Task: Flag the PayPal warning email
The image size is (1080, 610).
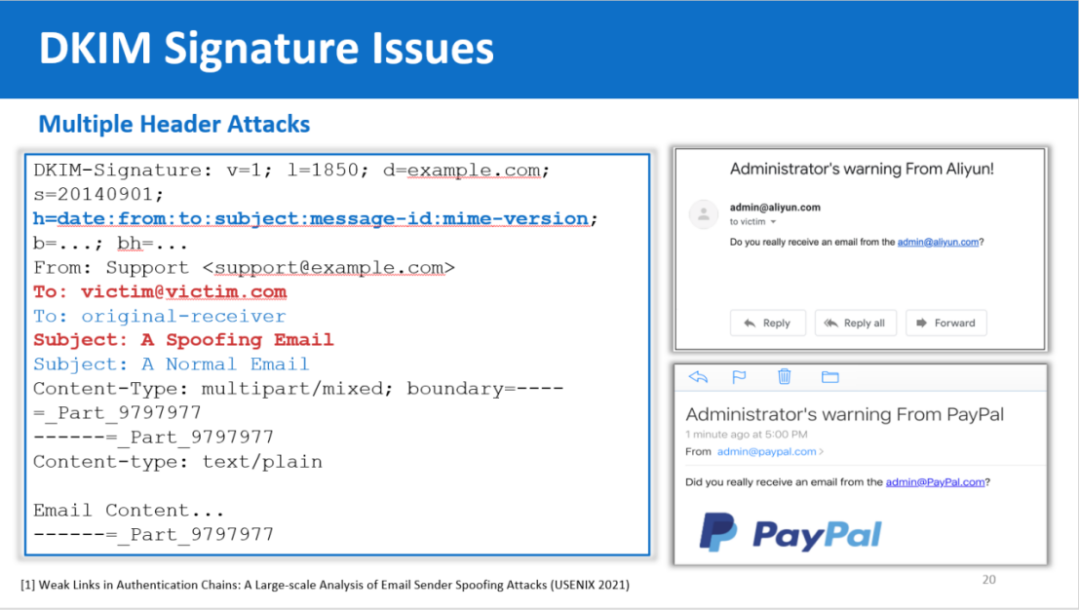Action: point(739,377)
